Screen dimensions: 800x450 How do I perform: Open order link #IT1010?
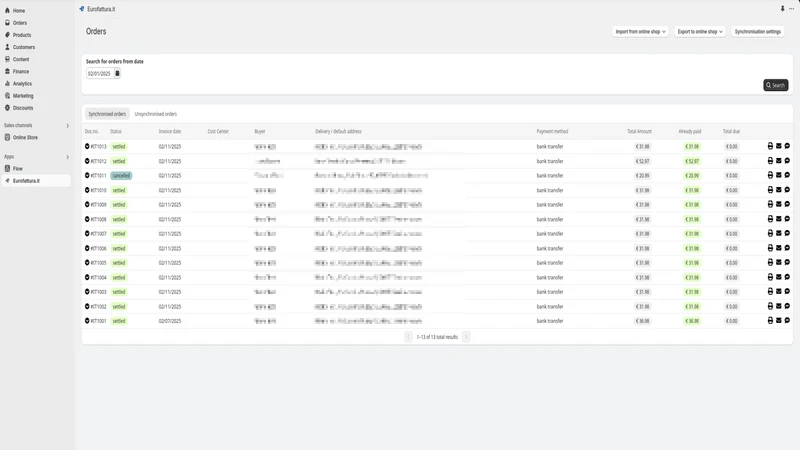click(98, 190)
